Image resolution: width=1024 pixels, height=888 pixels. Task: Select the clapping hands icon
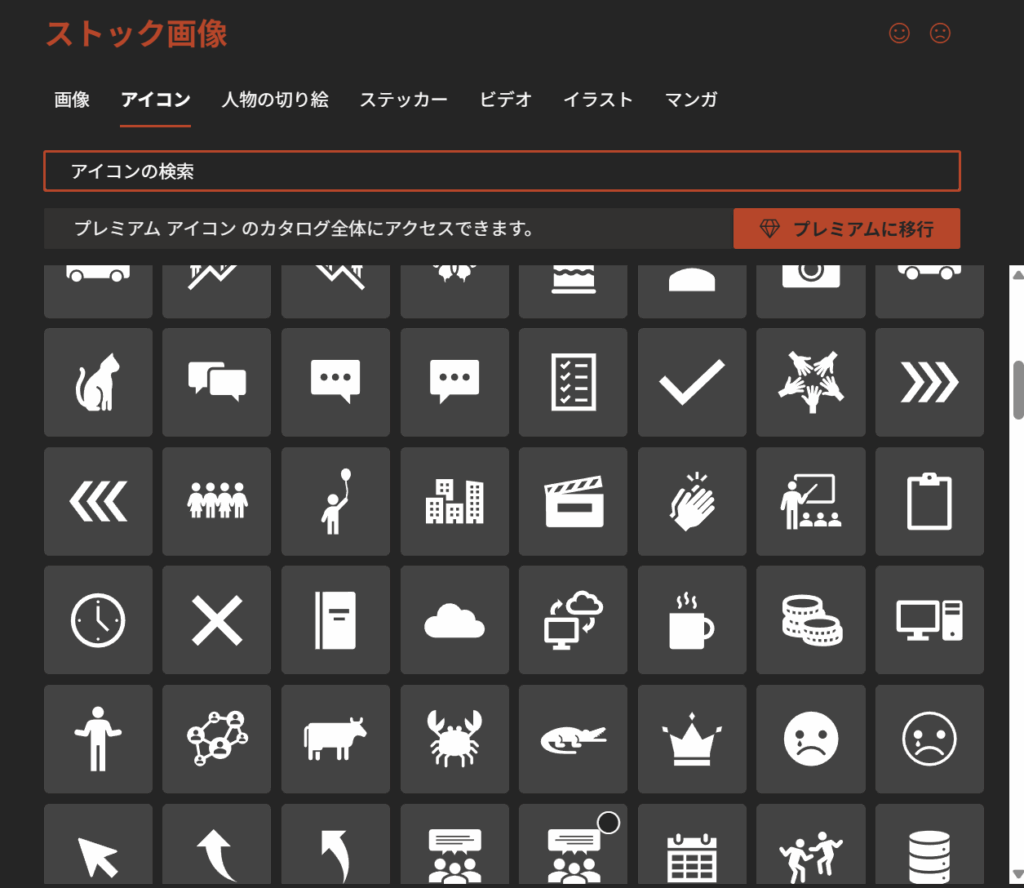(x=692, y=501)
